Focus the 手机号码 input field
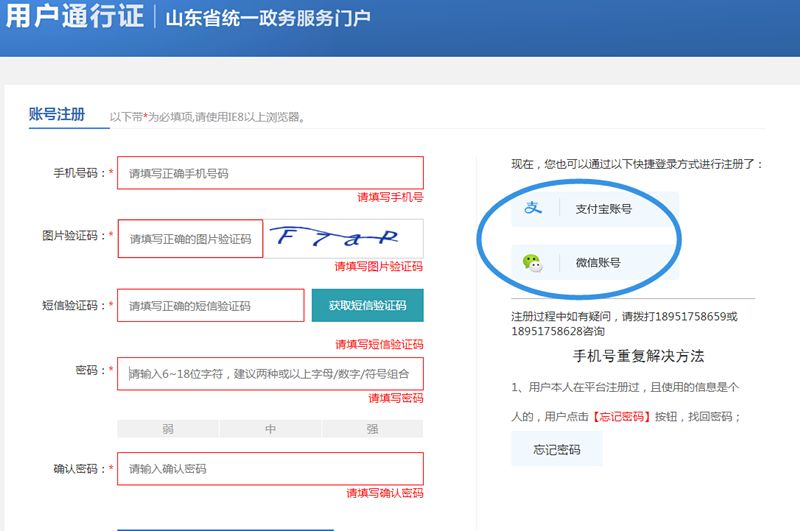This screenshot has width=800, height=531. pos(270,173)
